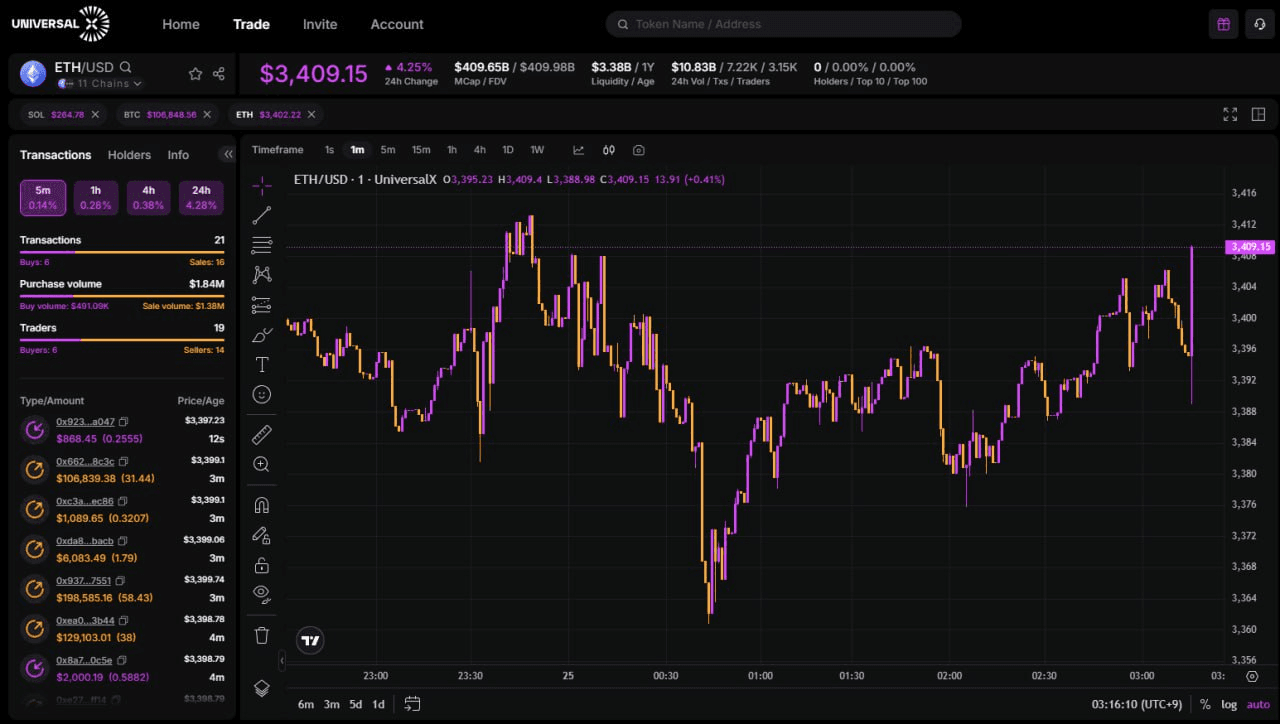Open transaction address 0x923...a047

85,422
